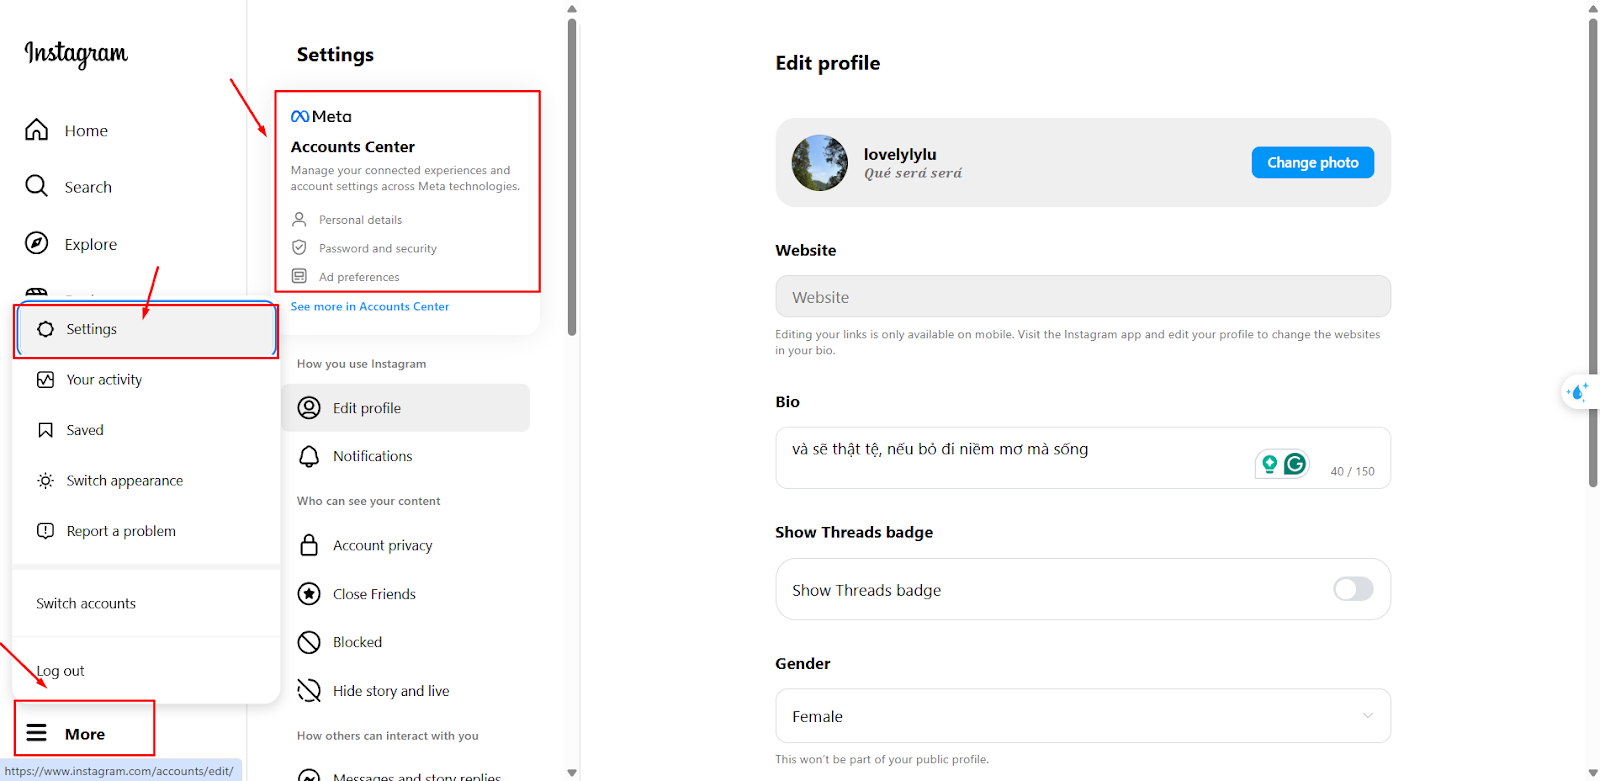Select Your activity menu item
Image resolution: width=1600 pixels, height=781 pixels.
pyautogui.click(x=146, y=379)
